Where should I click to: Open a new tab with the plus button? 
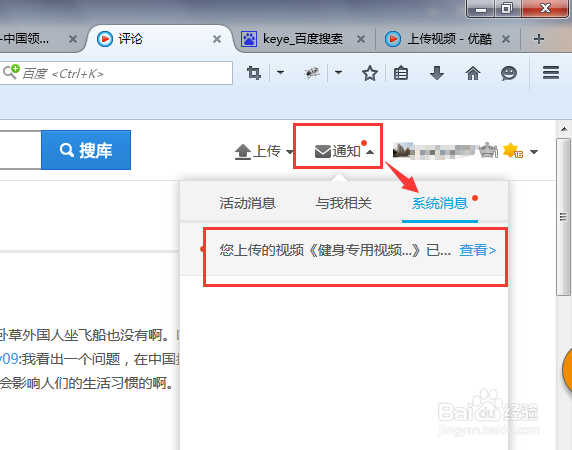coord(539,39)
